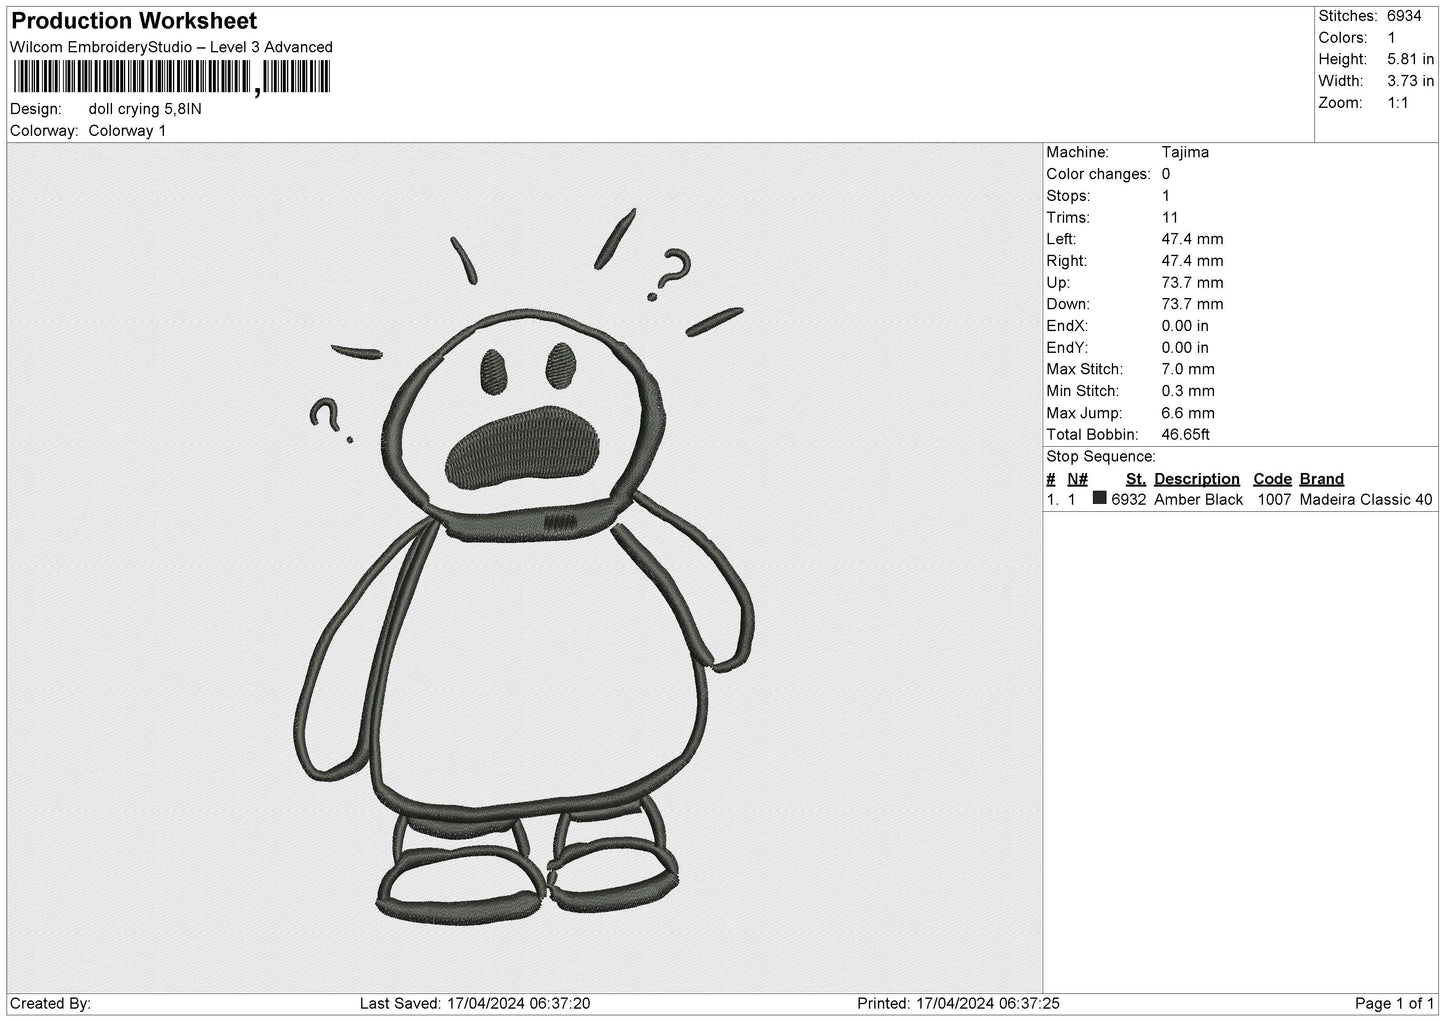Click the Machine Tajima value

[x=1185, y=152]
